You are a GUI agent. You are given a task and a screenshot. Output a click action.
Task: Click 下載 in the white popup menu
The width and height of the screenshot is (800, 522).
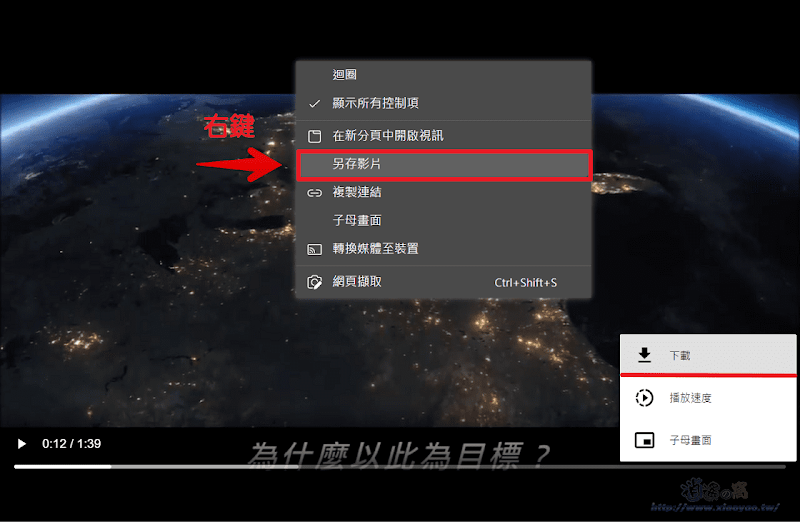tap(708, 355)
